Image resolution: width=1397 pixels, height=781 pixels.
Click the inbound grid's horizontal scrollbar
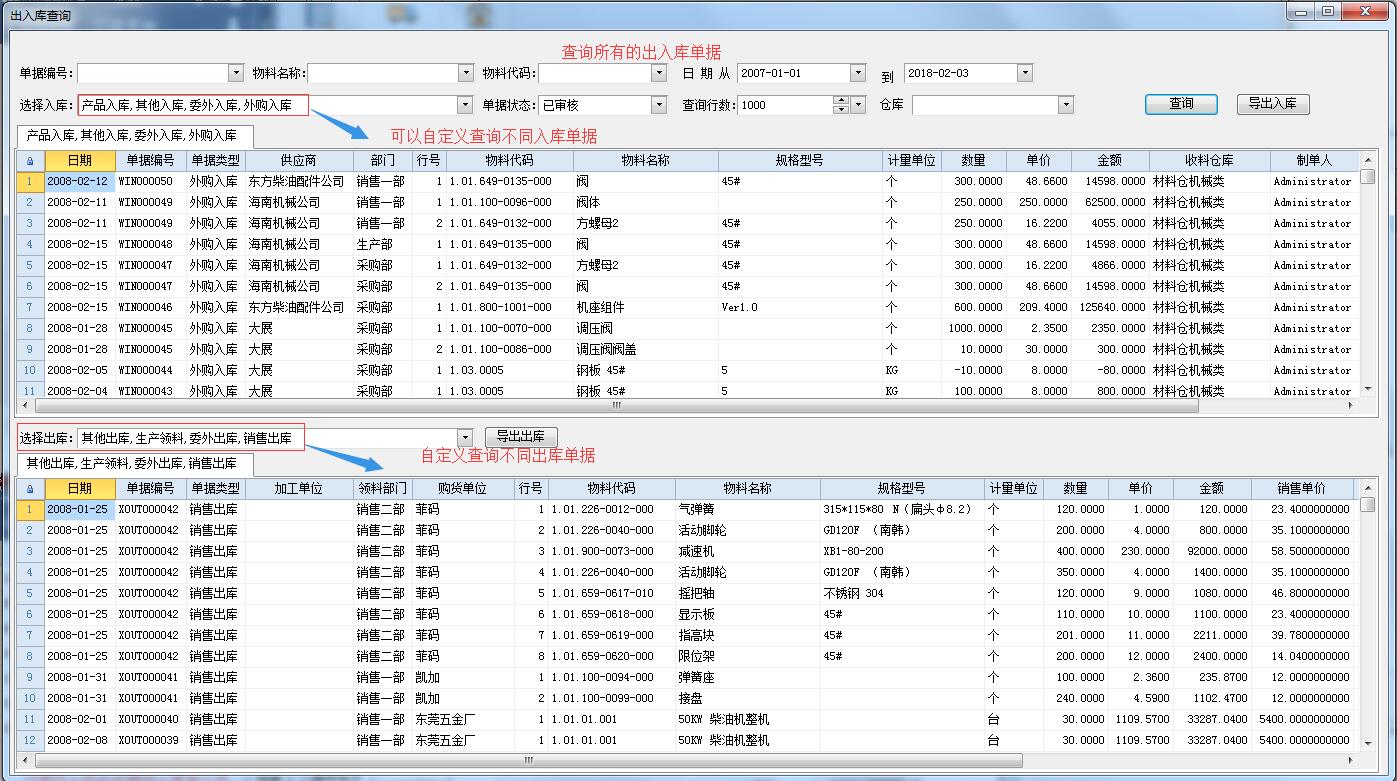pyautogui.click(x=616, y=406)
